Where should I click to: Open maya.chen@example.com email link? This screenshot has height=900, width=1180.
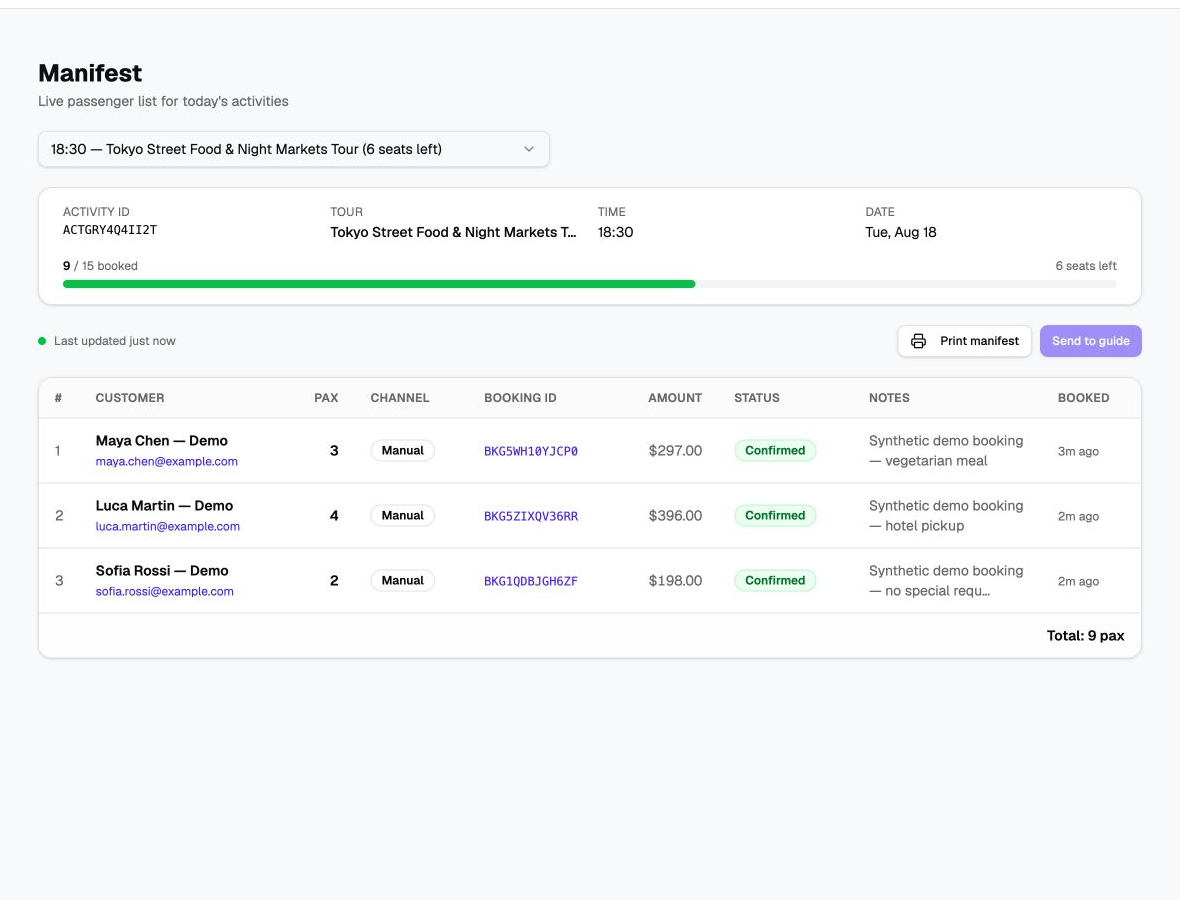166,461
